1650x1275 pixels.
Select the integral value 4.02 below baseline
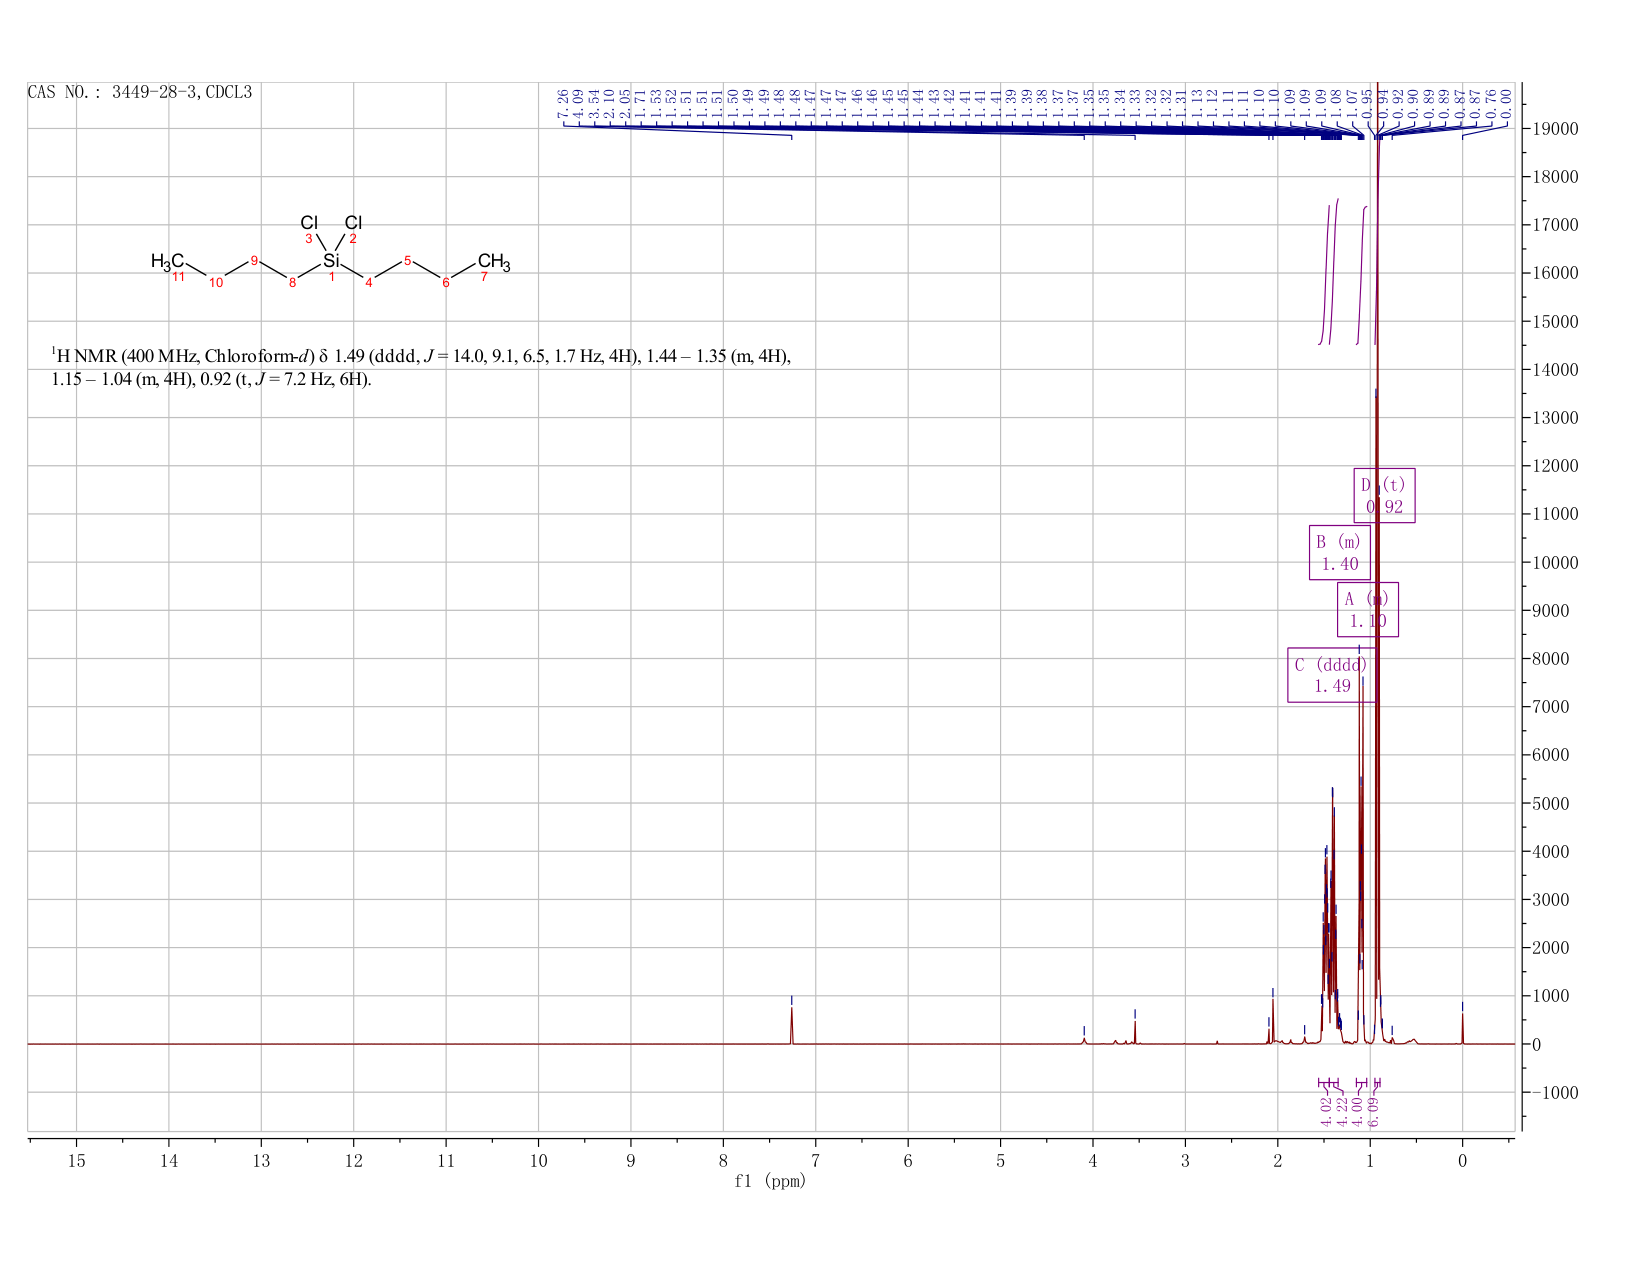1327,1110
